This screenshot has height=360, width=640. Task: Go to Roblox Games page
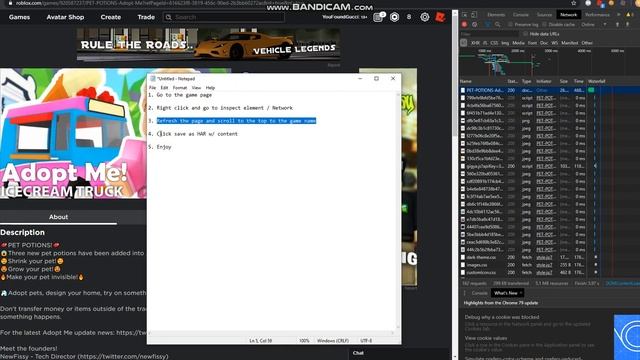tap(19, 17)
